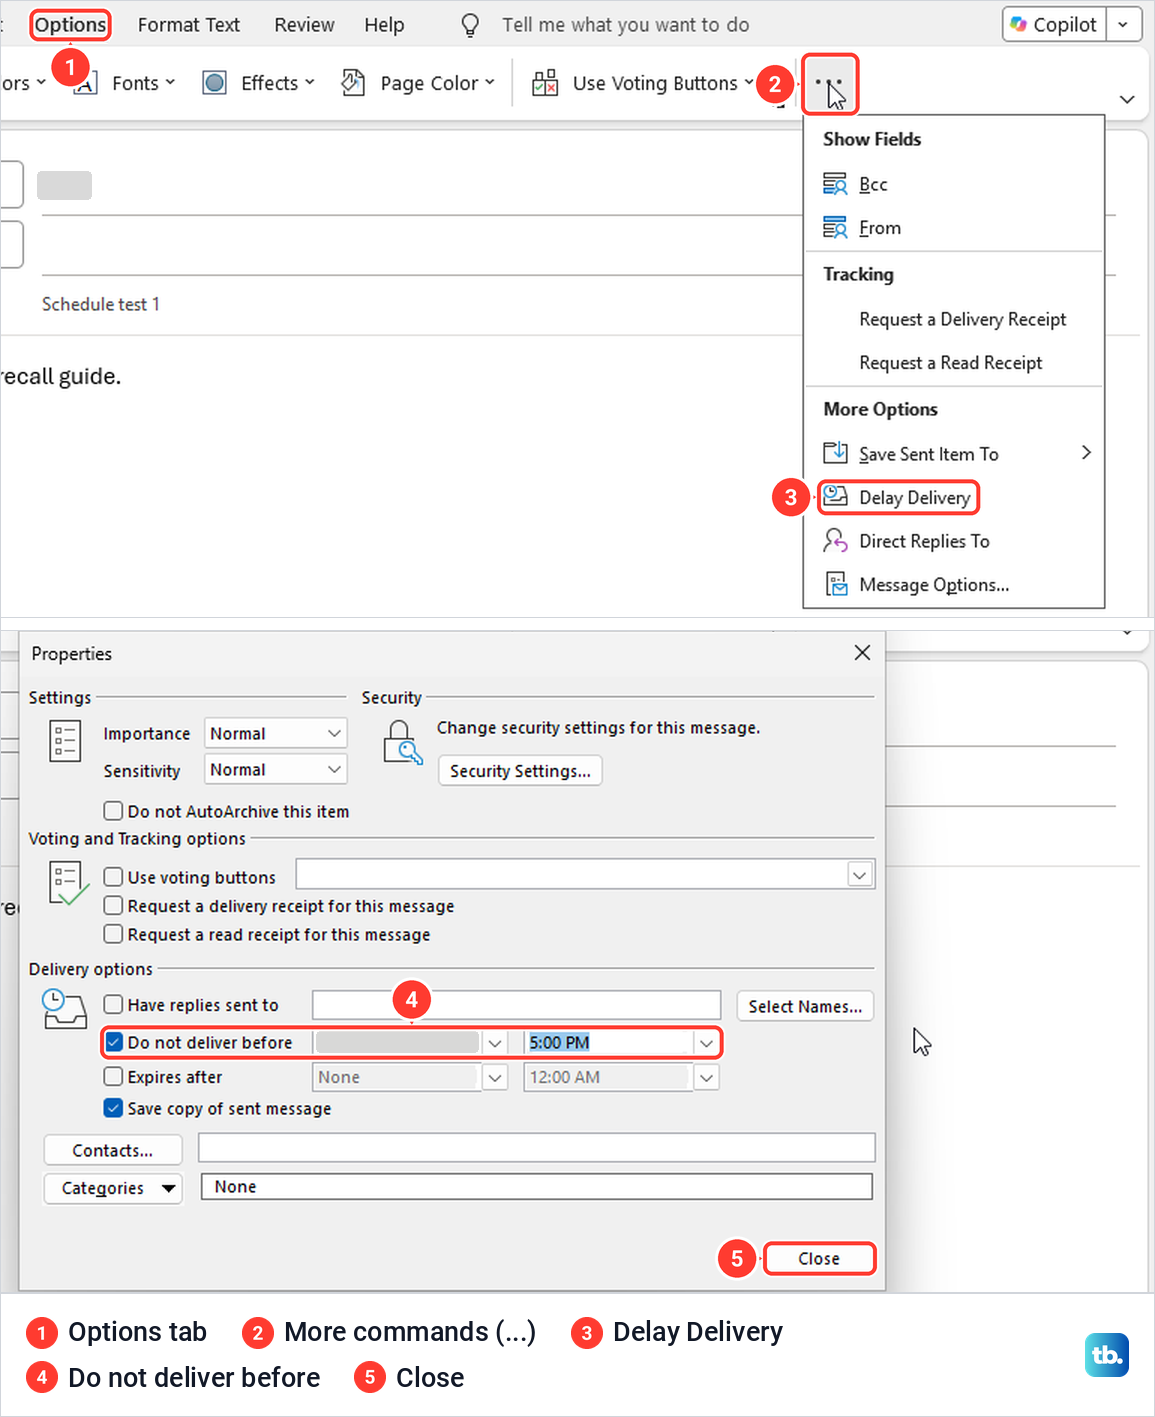Viewport: 1155px width, 1417px height.
Task: Click the Page Color paint icon
Action: point(353,83)
